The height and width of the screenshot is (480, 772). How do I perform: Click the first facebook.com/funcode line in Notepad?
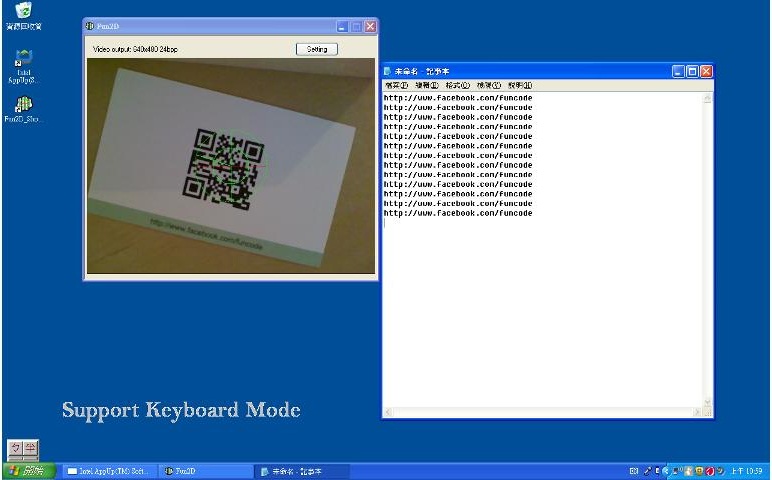click(458, 98)
